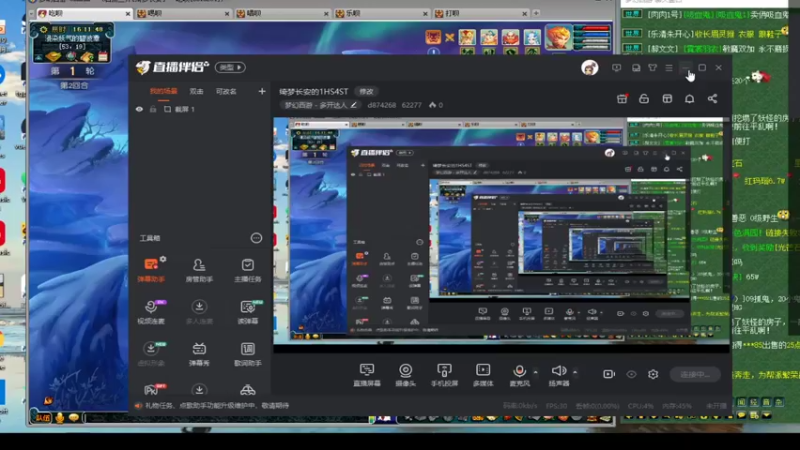Add 摄像头 camera source

click(x=406, y=374)
